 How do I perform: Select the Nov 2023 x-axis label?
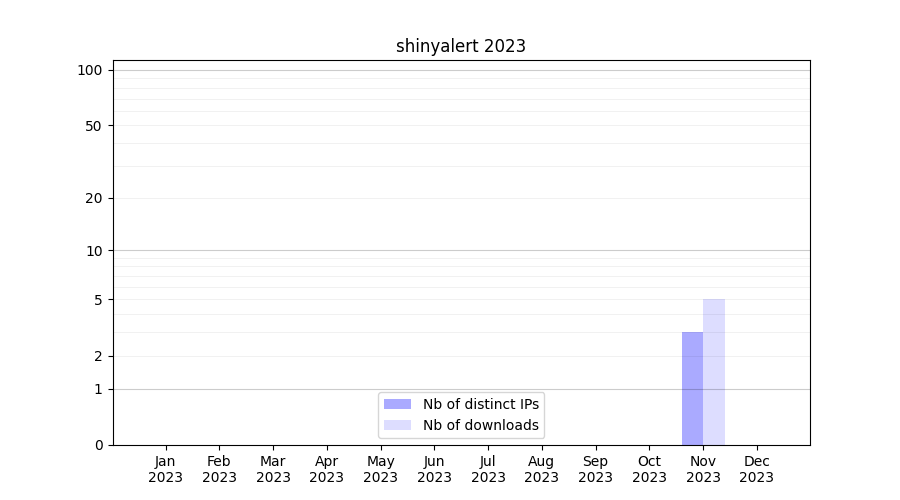[703, 469]
